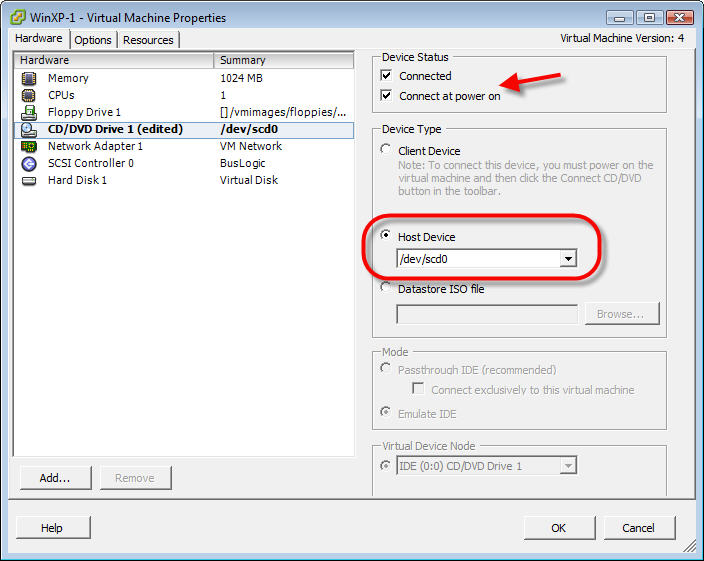Switch to the Options tab
Image resolution: width=704 pixels, height=561 pixels.
tap(93, 40)
